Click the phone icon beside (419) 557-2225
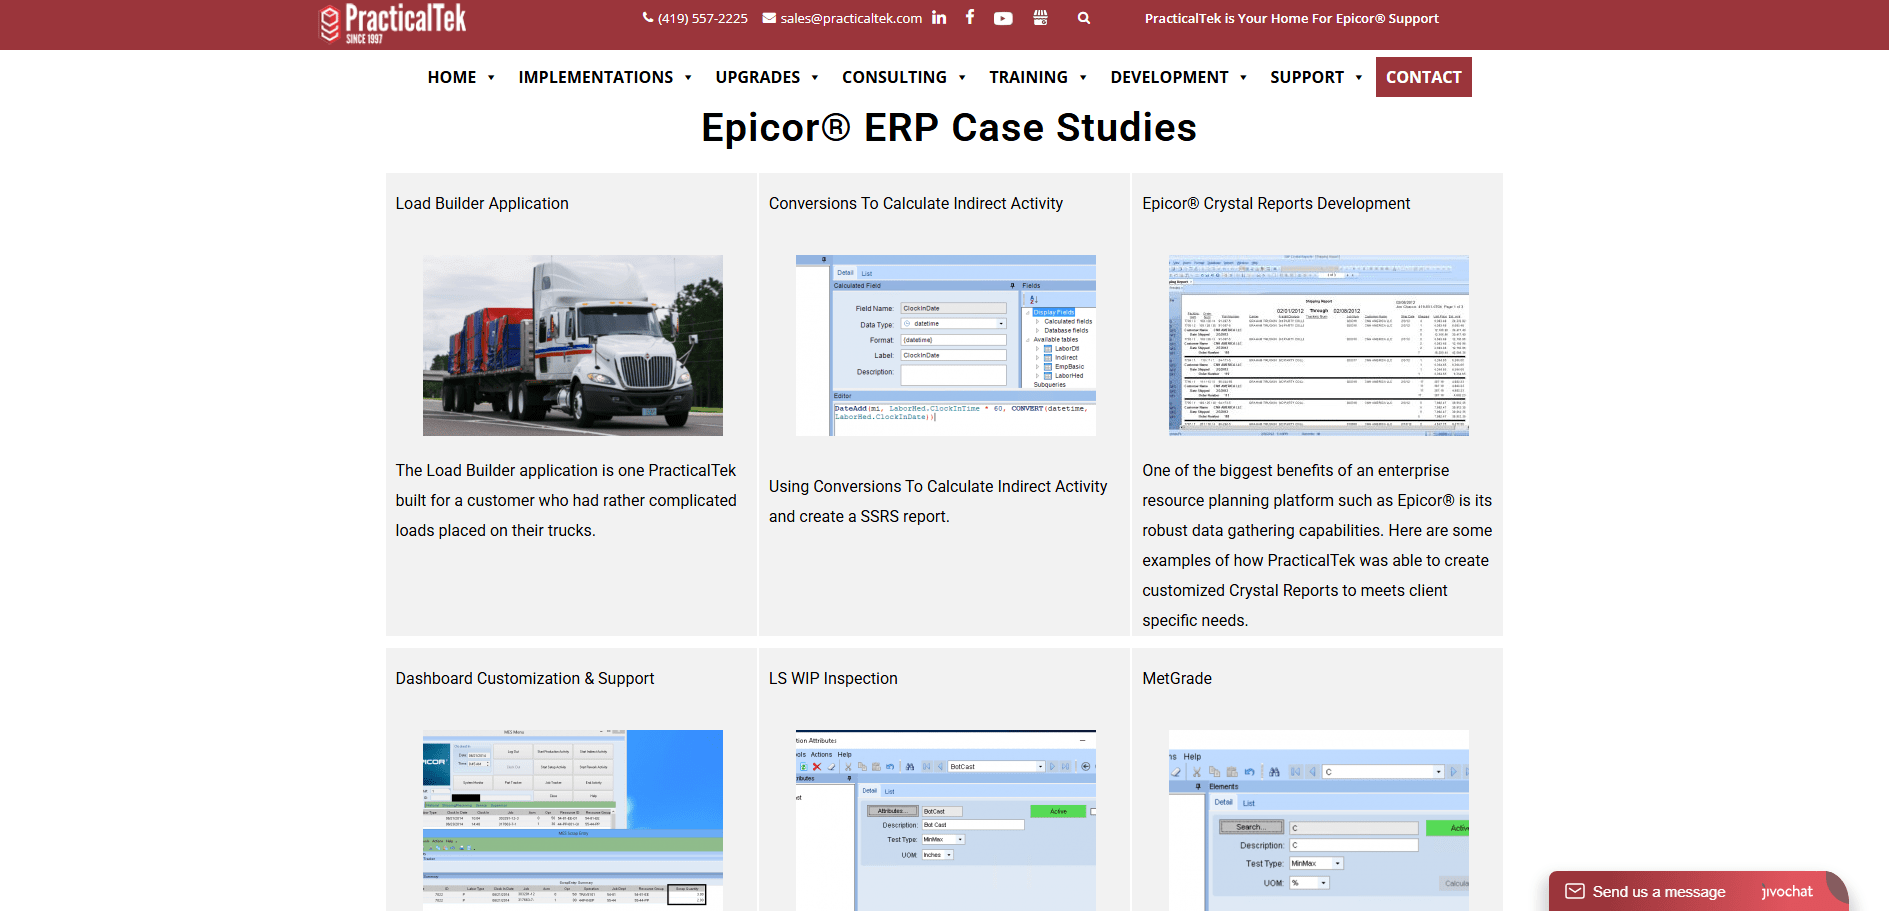 point(648,18)
